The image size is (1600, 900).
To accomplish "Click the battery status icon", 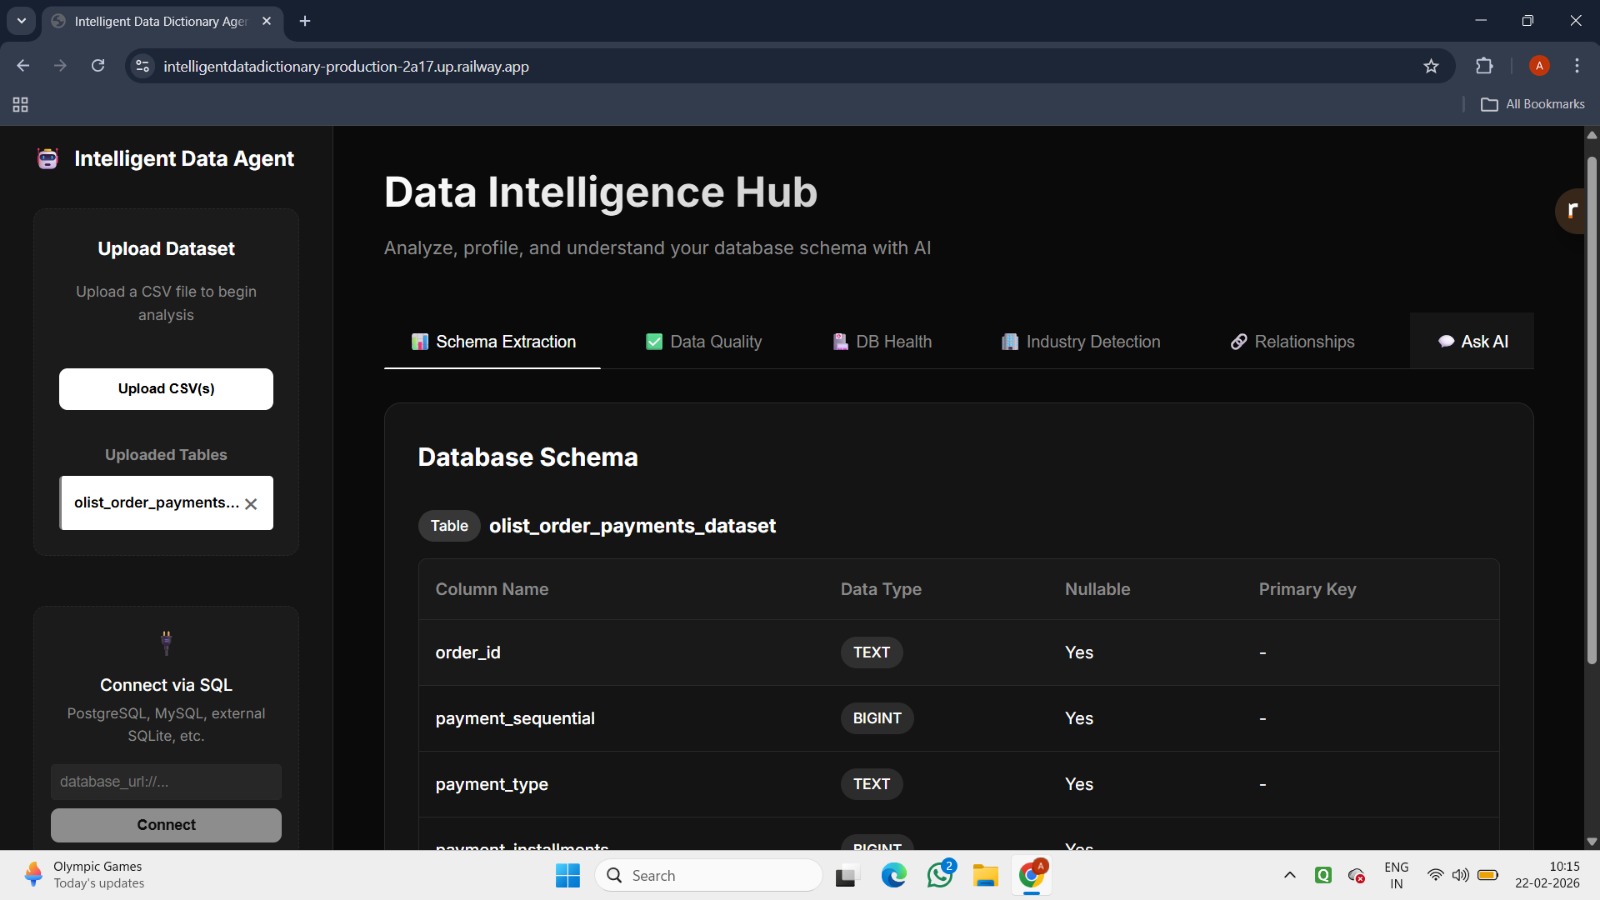I will [x=1488, y=876].
